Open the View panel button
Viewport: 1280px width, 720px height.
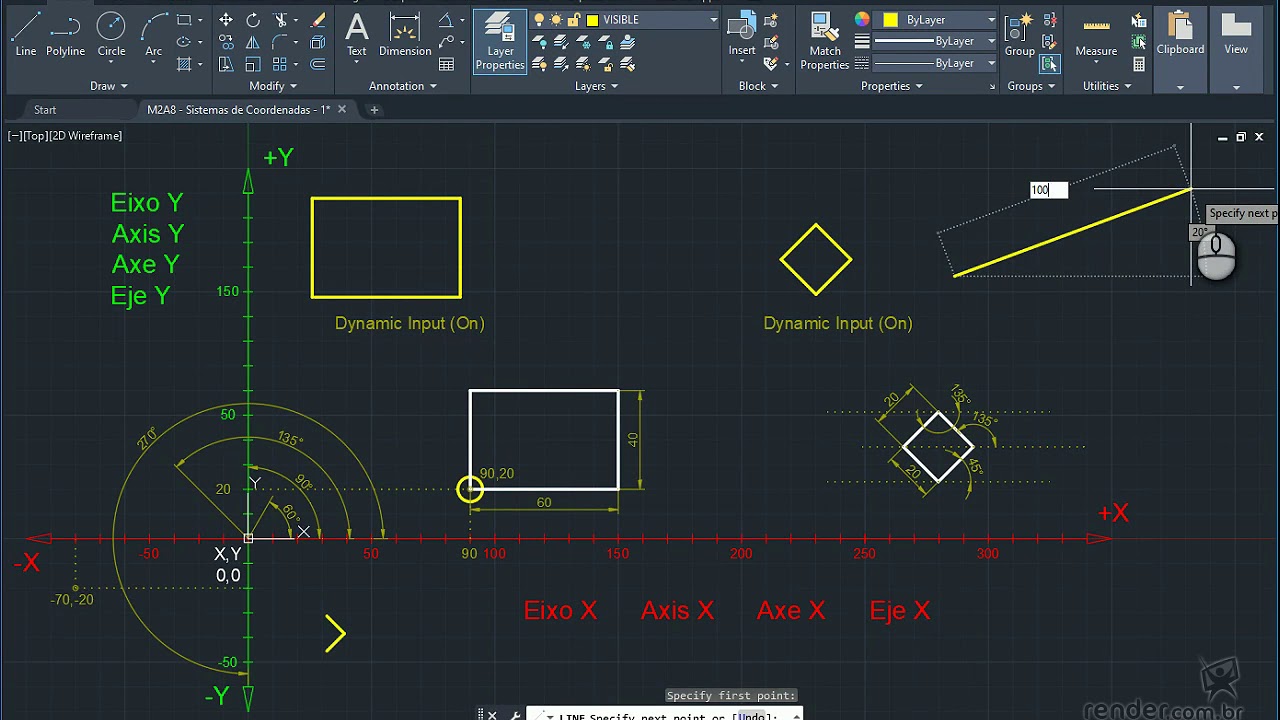1236,50
